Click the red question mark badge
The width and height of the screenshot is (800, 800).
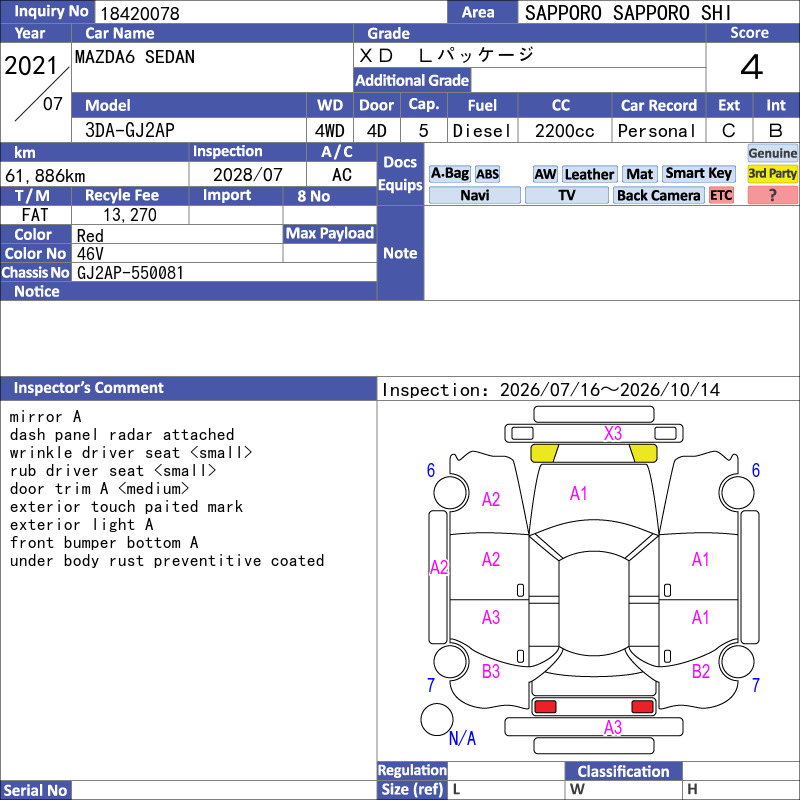pyautogui.click(x=772, y=195)
